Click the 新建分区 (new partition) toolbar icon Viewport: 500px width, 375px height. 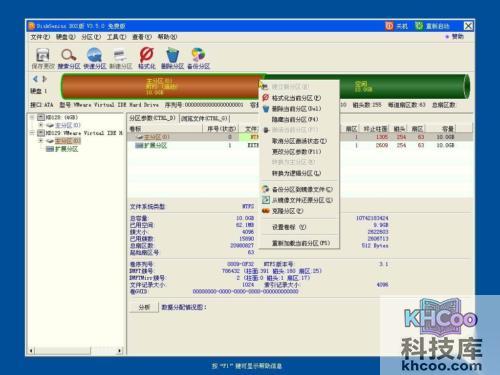click(x=120, y=56)
